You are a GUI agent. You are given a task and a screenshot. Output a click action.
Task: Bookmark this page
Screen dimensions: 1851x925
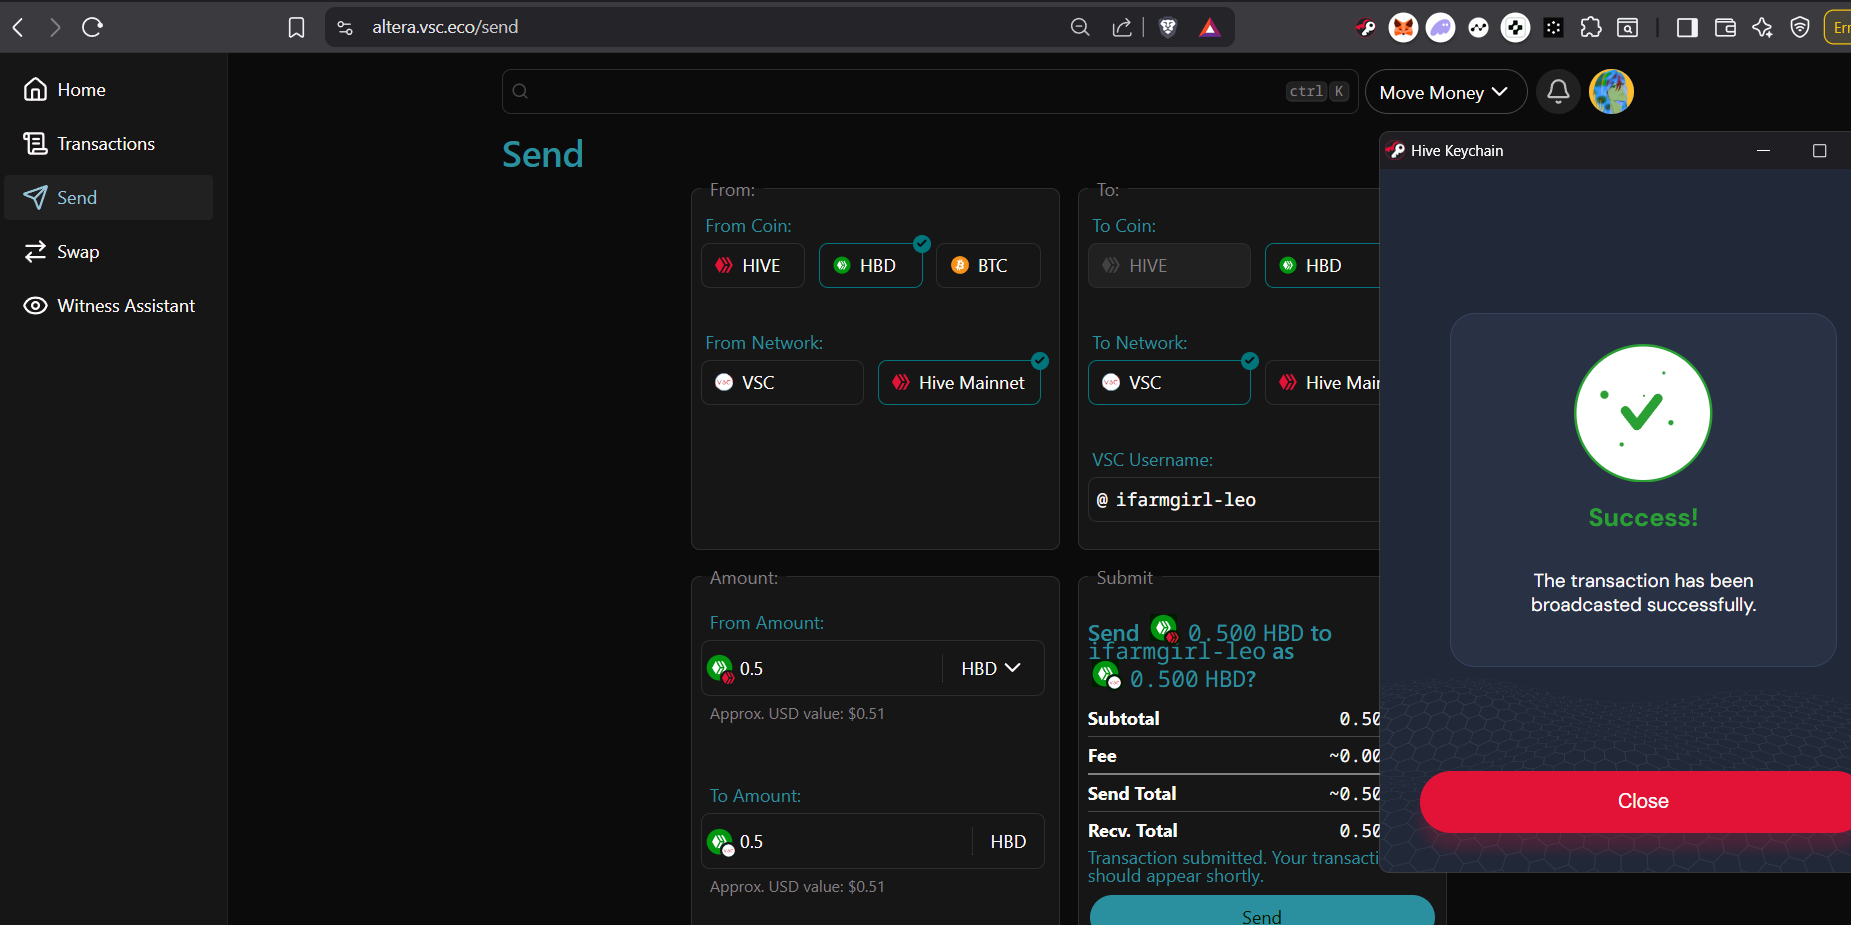(296, 27)
